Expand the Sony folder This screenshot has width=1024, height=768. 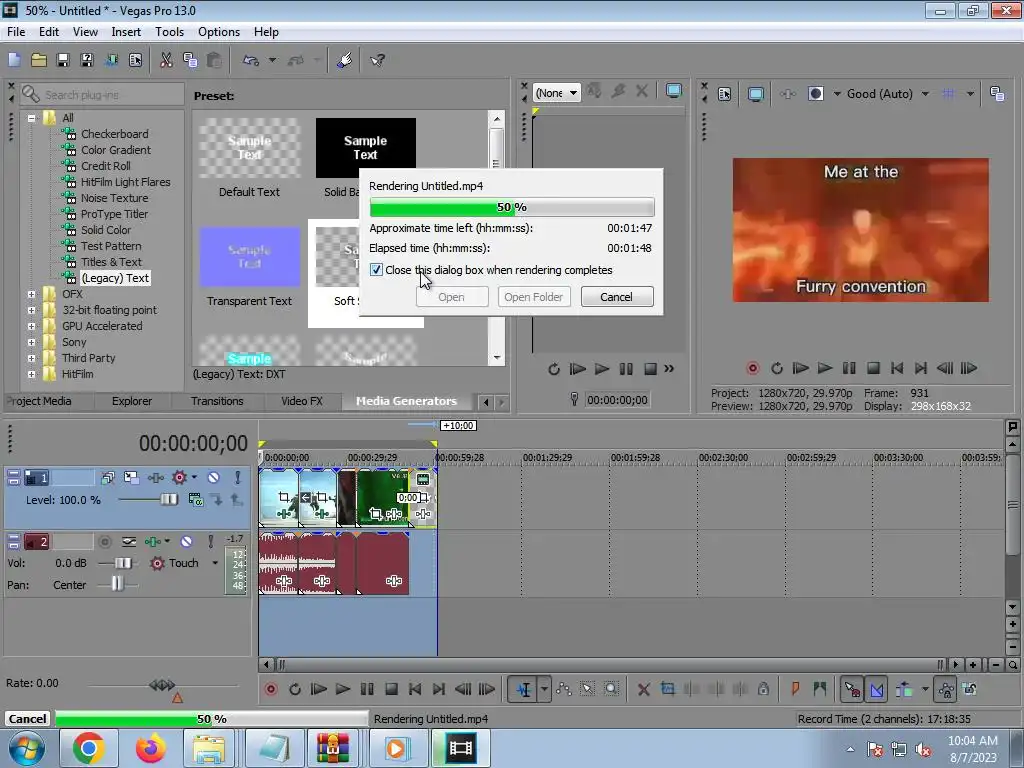pyautogui.click(x=31, y=342)
